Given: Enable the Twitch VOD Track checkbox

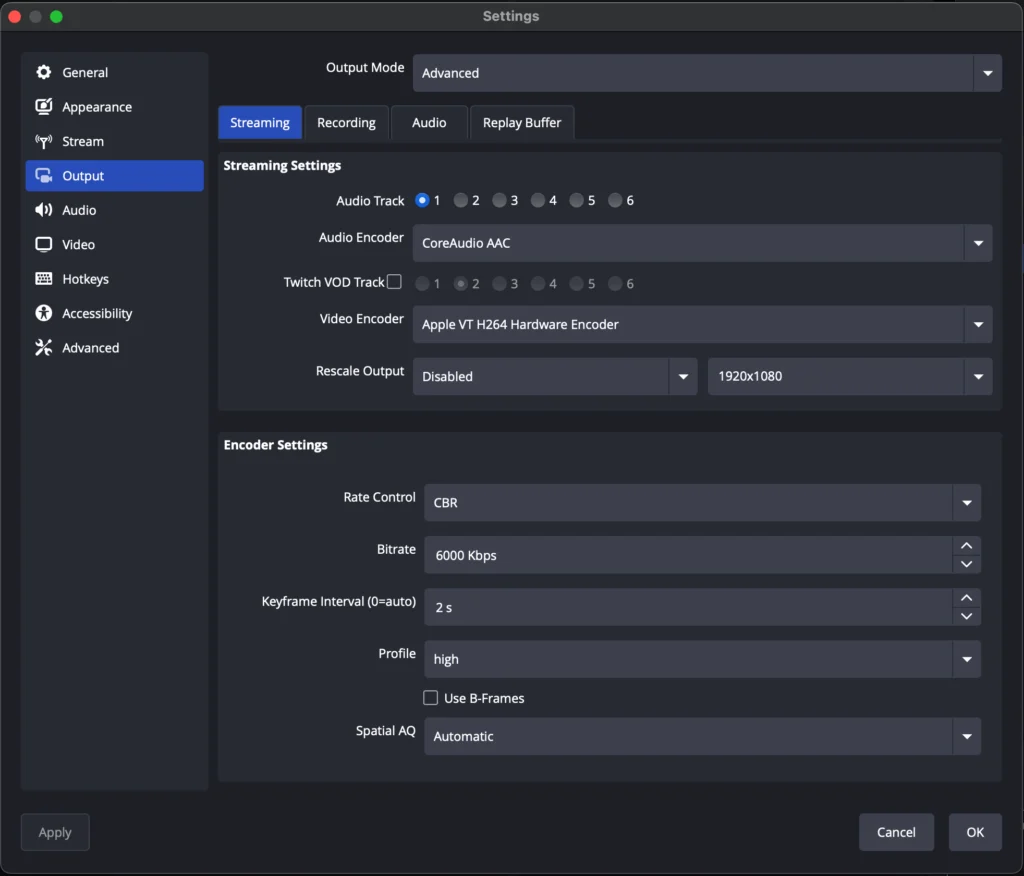Looking at the screenshot, I should (x=395, y=282).
